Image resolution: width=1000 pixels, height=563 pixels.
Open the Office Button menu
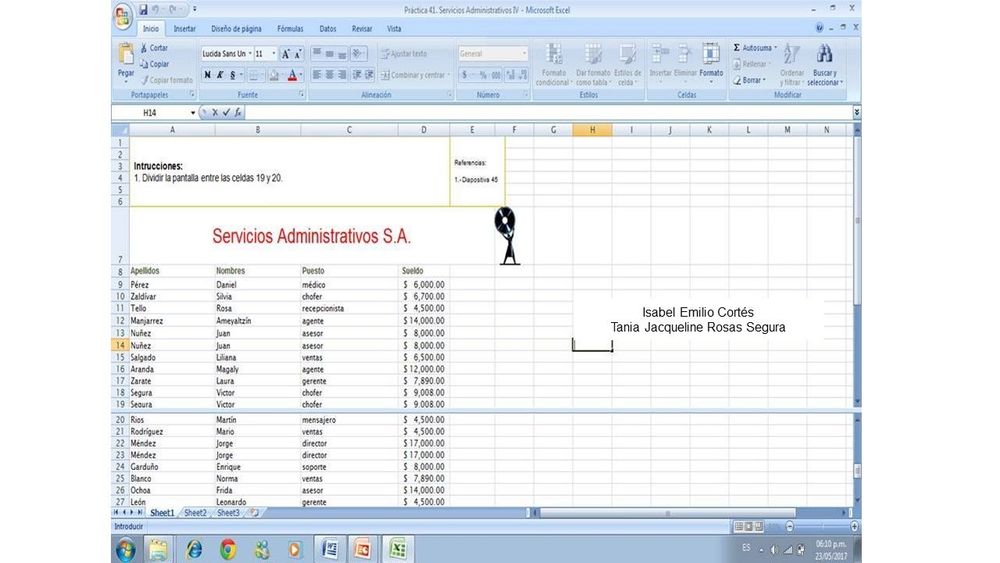click(x=123, y=18)
